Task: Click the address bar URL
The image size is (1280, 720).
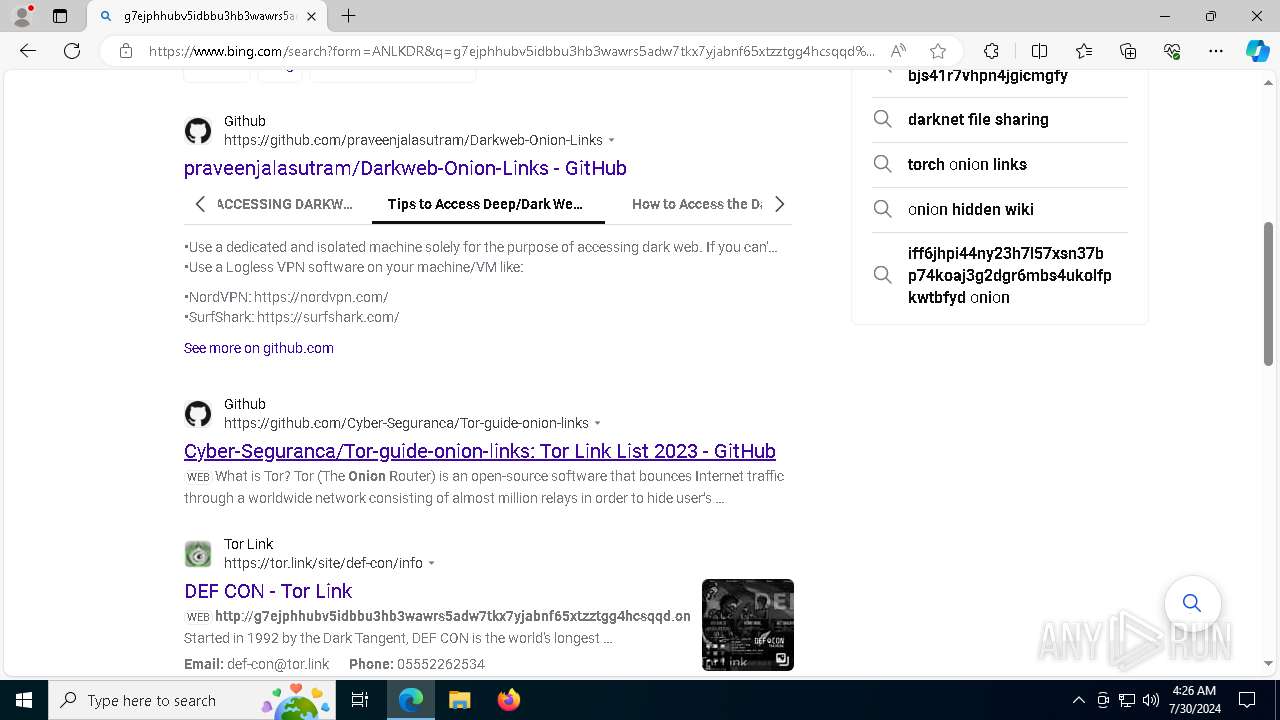Action: pos(511,51)
